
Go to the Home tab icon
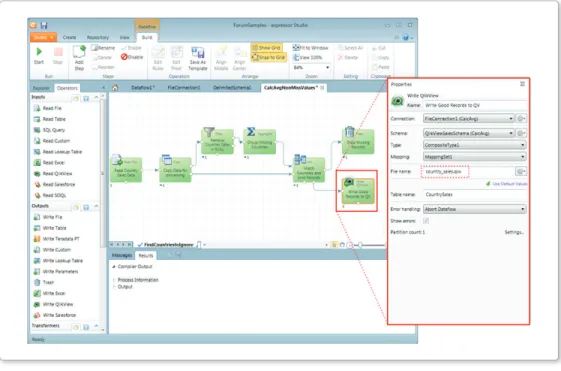coord(115,88)
